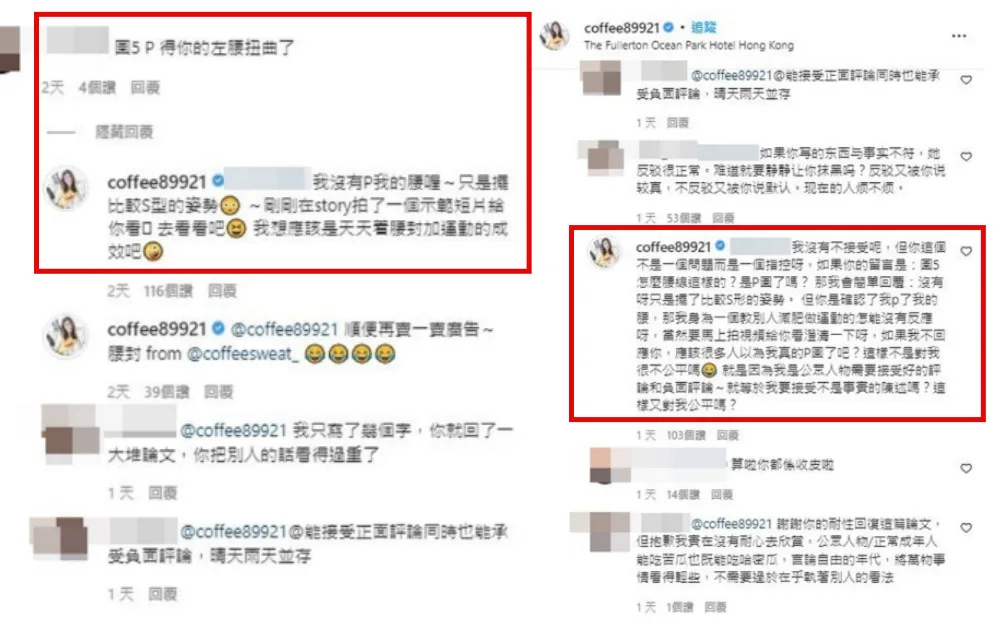Open the verified badge beside the header username

click(x=668, y=27)
